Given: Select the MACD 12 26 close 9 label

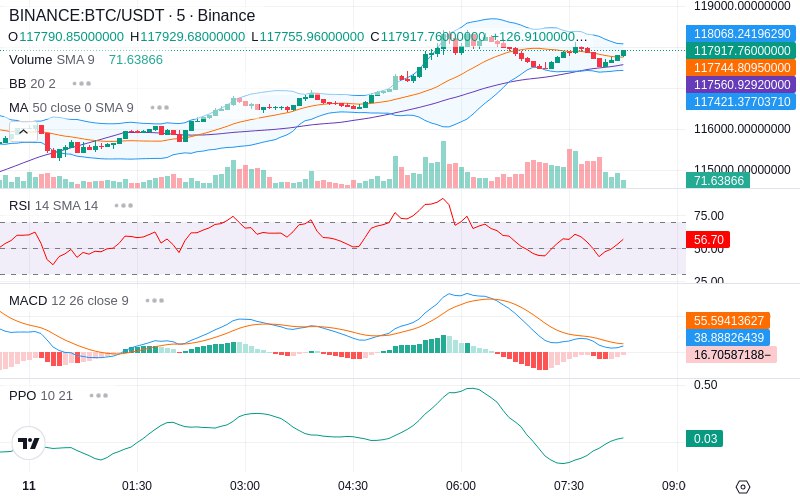Looking at the screenshot, I should click(68, 301).
